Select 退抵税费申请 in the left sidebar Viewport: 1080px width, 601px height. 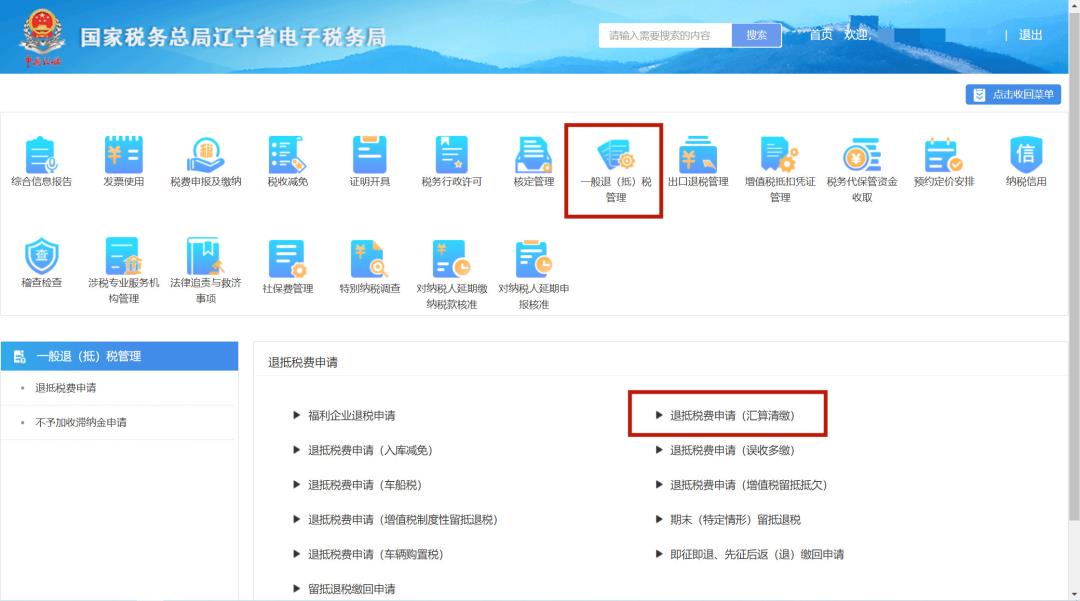(x=66, y=388)
